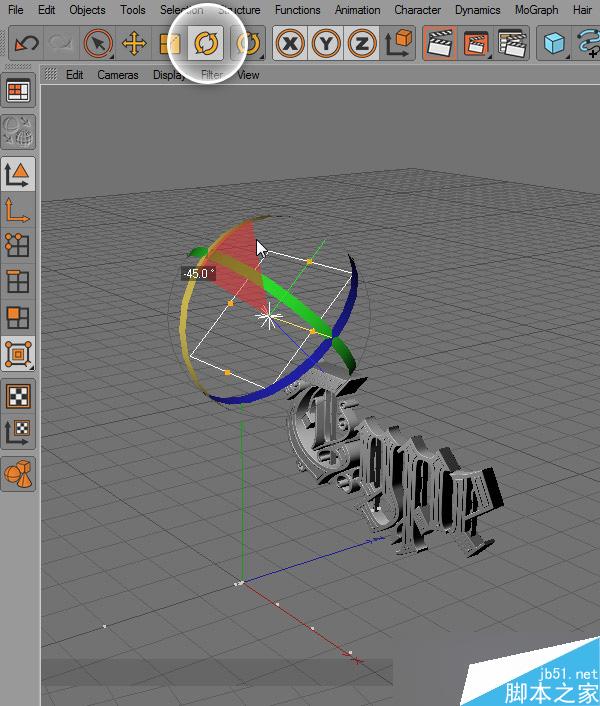600x706 pixels.
Task: Toggle Y axis lock
Action: tap(326, 44)
